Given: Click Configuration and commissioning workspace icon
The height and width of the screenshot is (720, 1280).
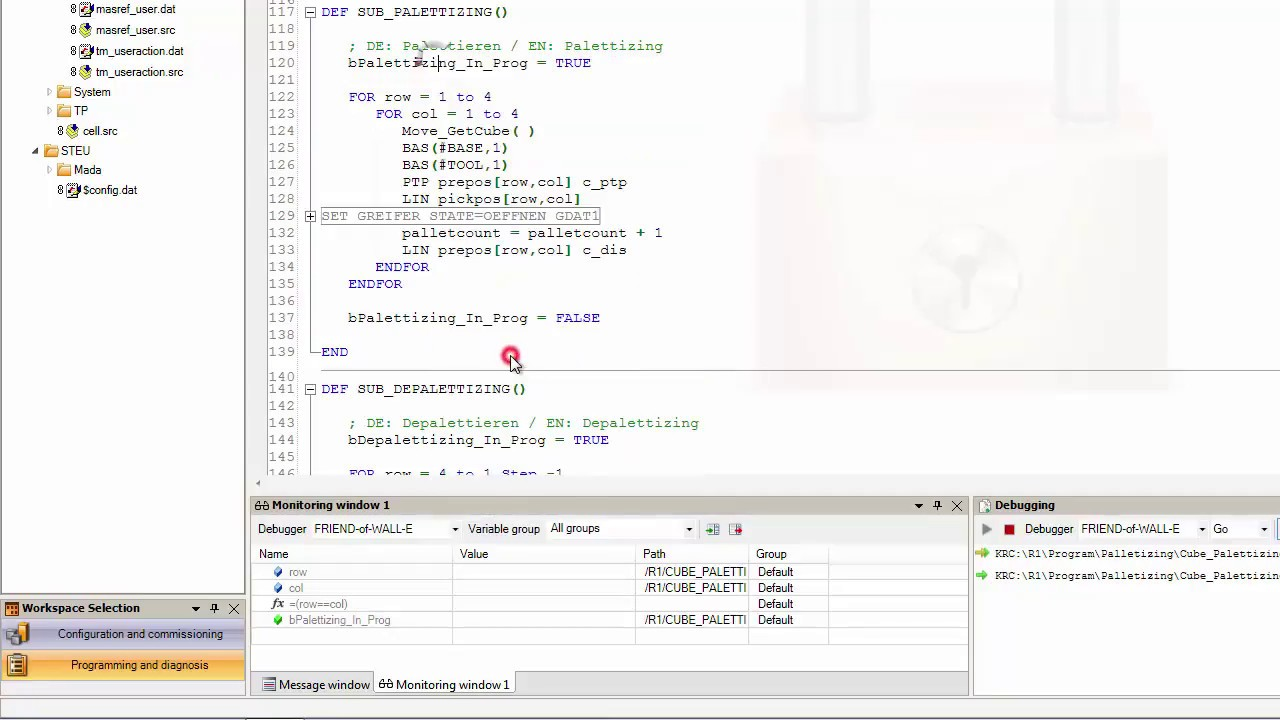Looking at the screenshot, I should tap(17, 634).
